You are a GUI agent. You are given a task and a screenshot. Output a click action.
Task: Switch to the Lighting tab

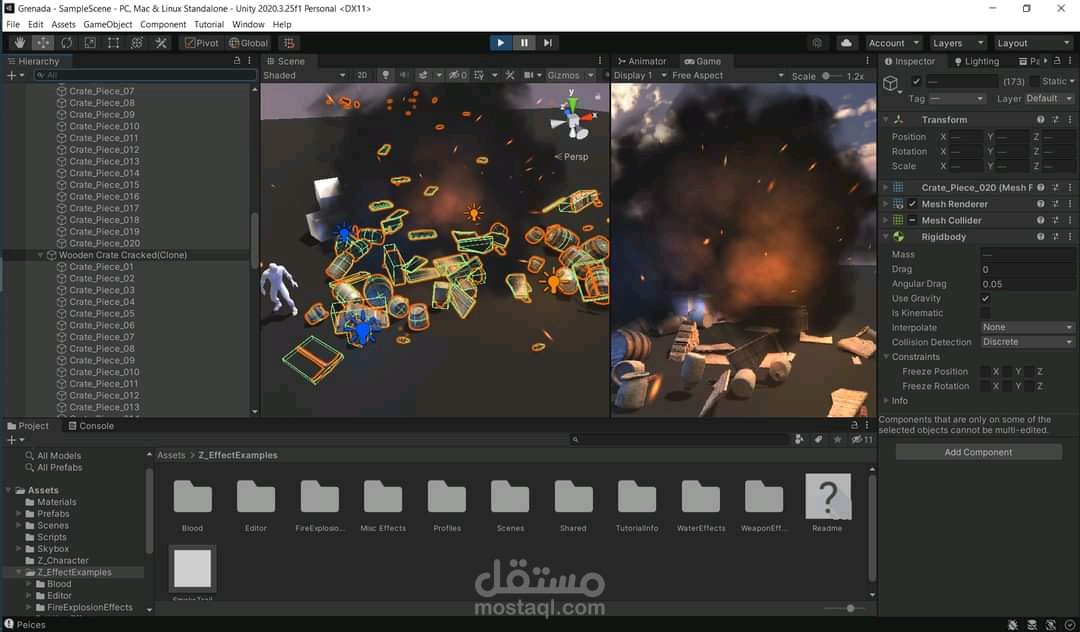tap(976, 61)
